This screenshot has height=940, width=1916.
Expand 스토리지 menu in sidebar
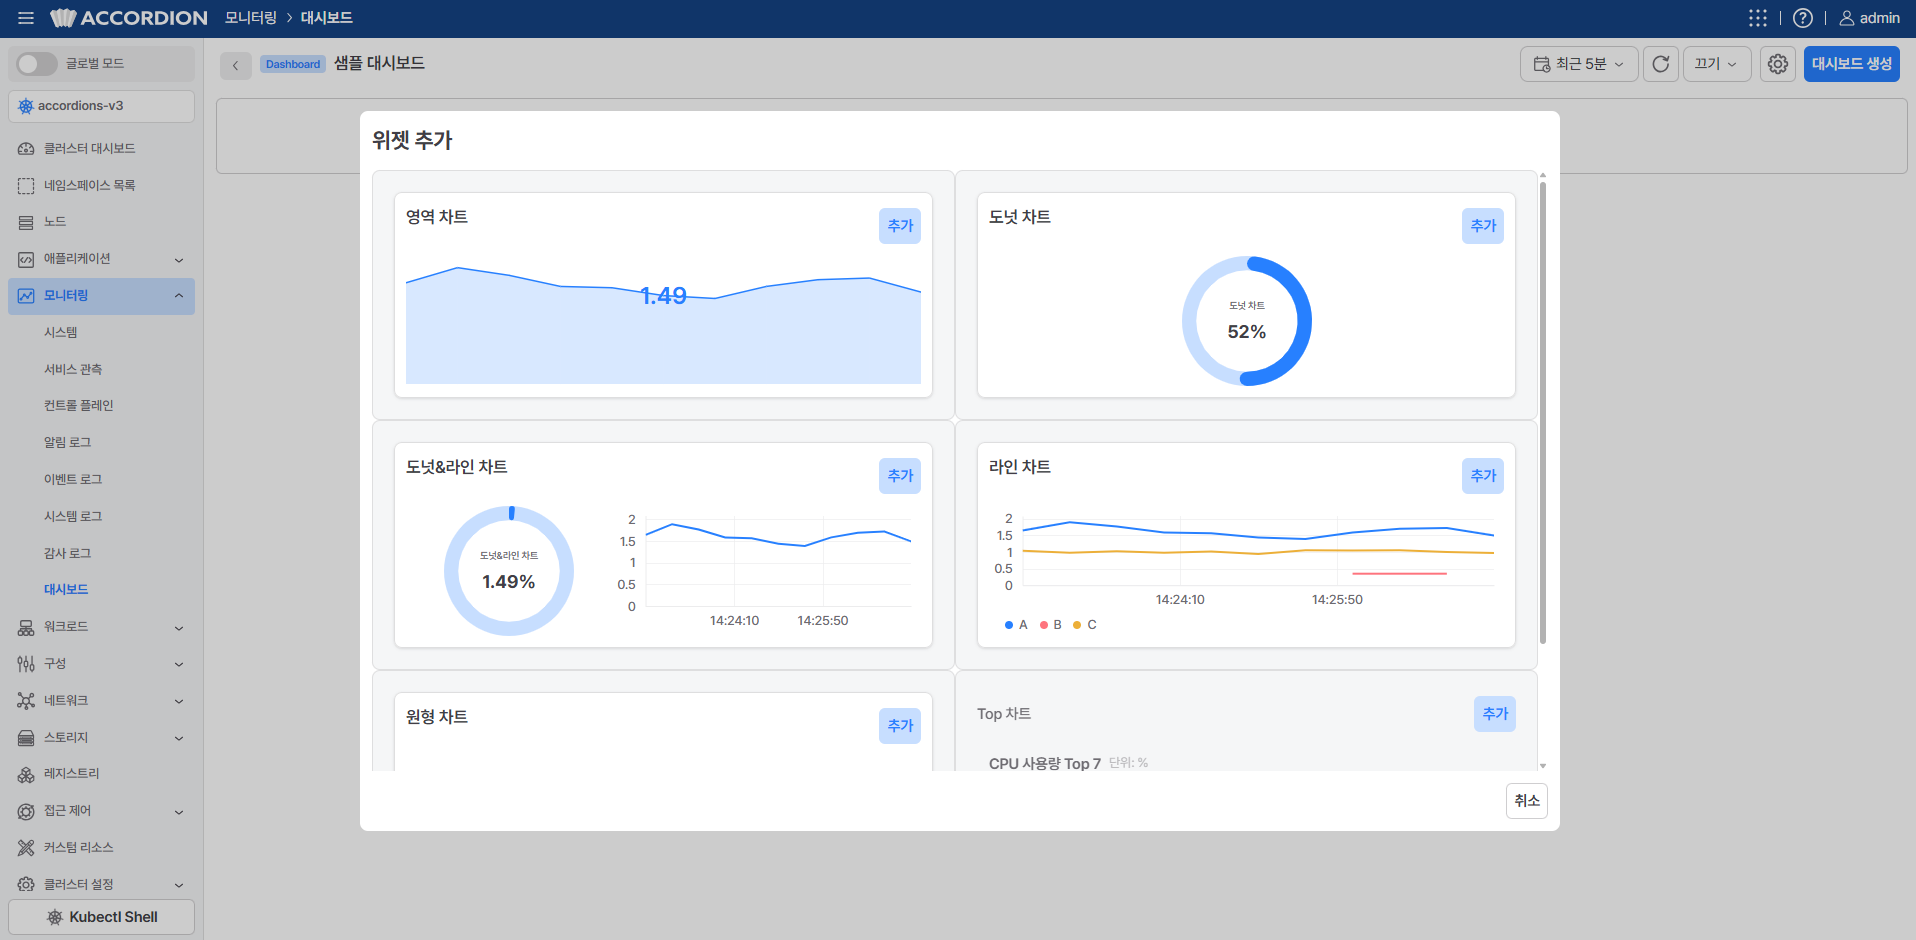click(101, 738)
